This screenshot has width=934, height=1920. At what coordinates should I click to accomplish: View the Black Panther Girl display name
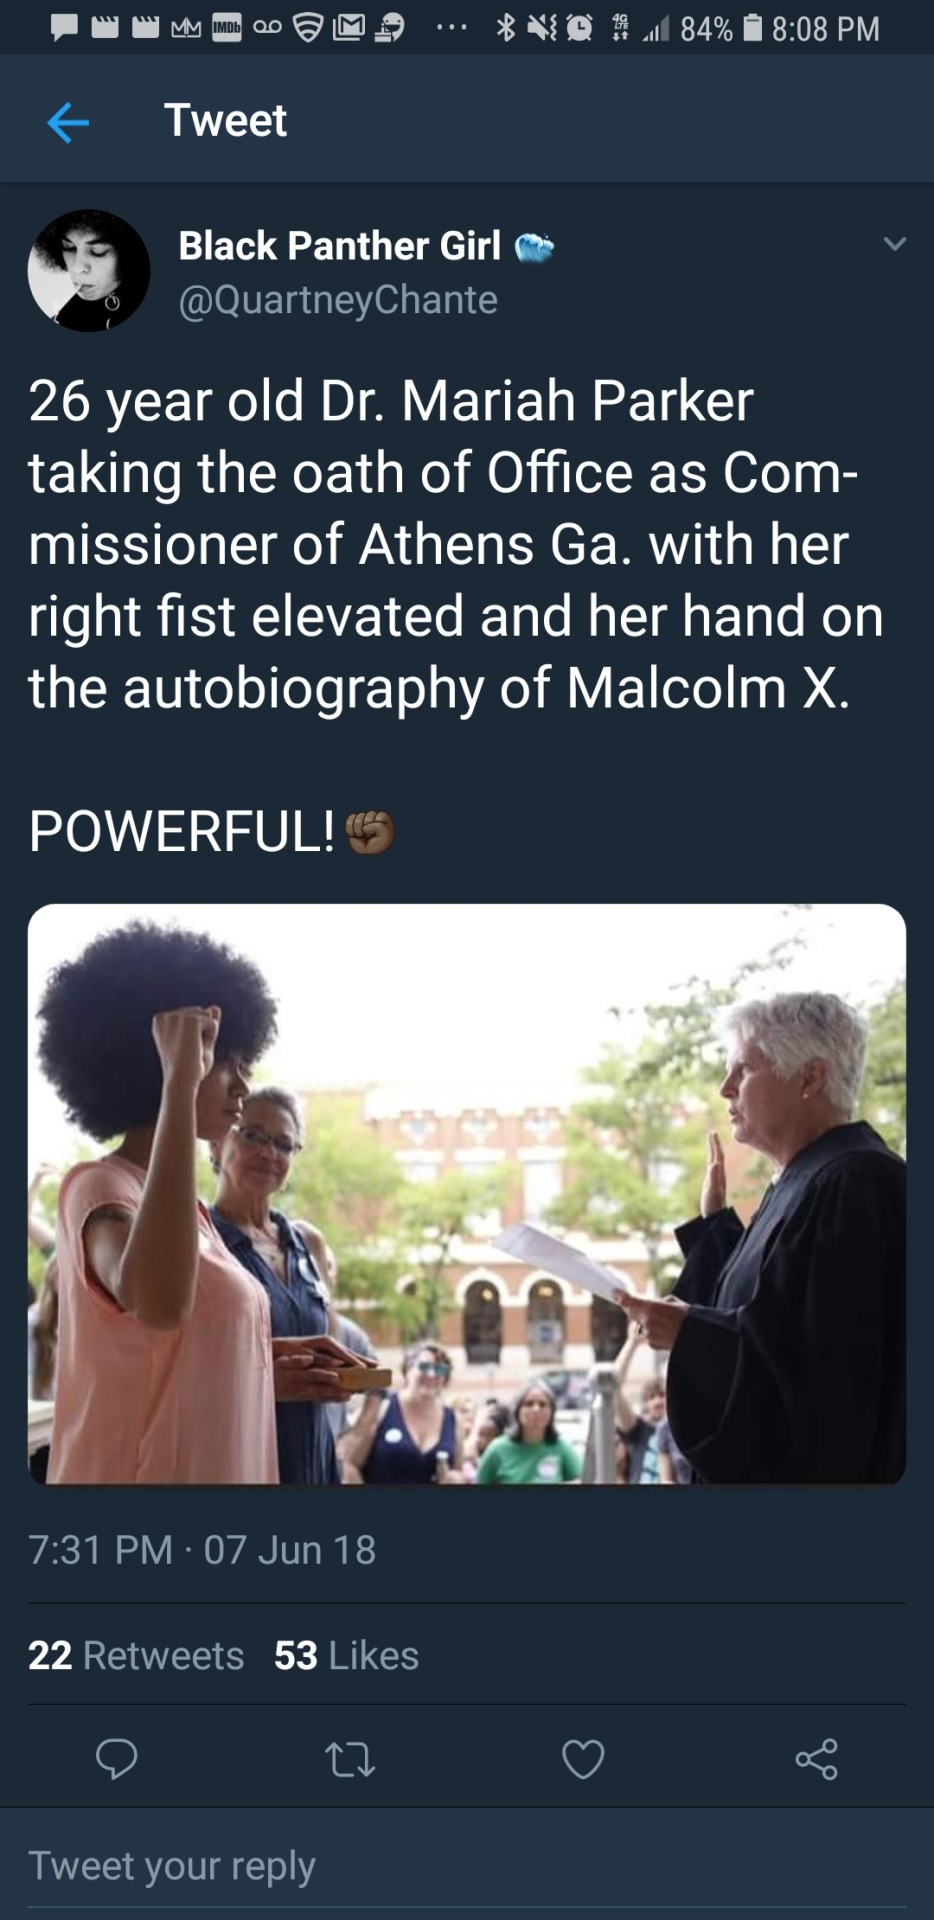click(340, 246)
